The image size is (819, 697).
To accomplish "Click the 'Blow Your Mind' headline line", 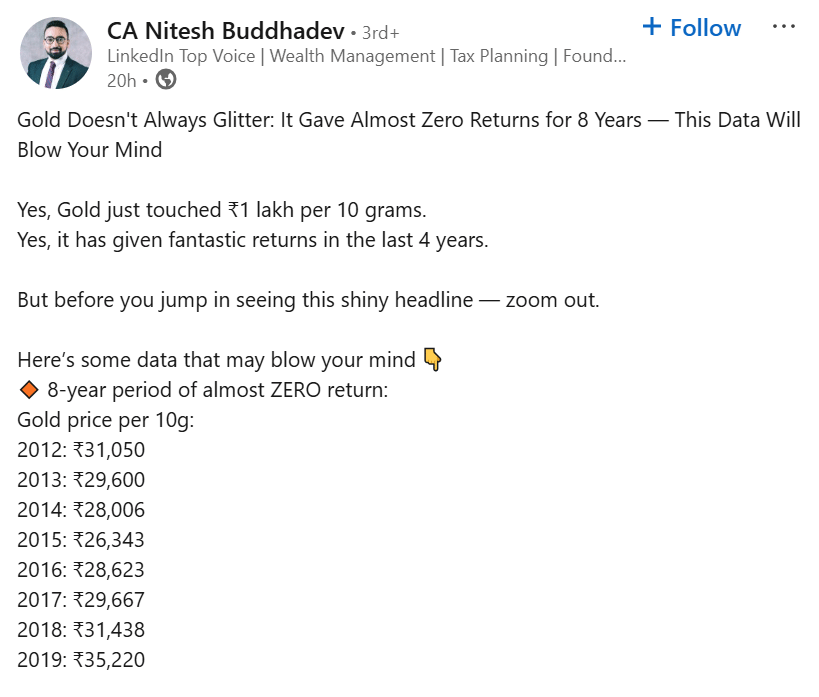I will click(90, 150).
